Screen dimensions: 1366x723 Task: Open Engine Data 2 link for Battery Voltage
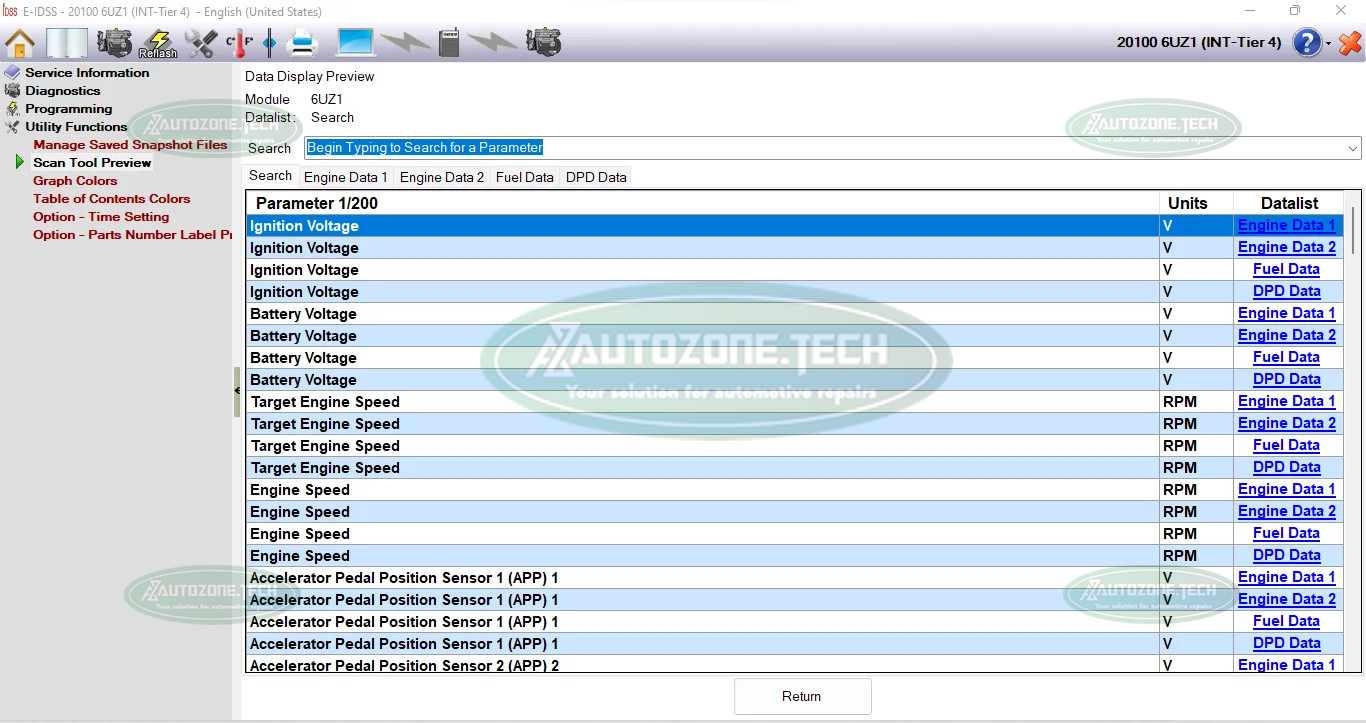1286,335
